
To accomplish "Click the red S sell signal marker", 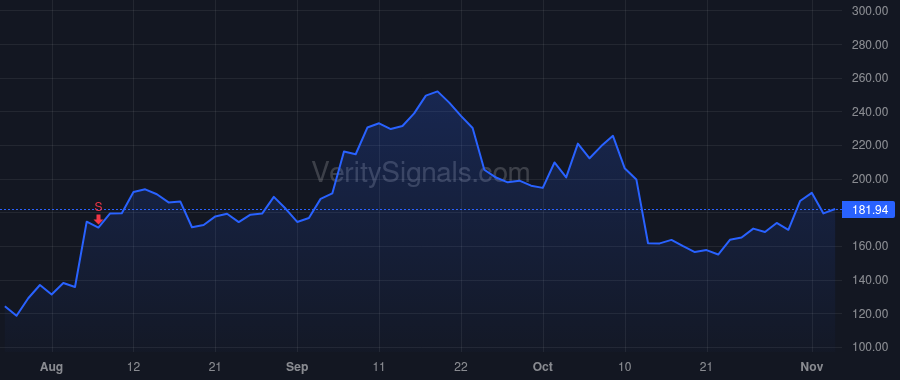I will pos(98,212).
